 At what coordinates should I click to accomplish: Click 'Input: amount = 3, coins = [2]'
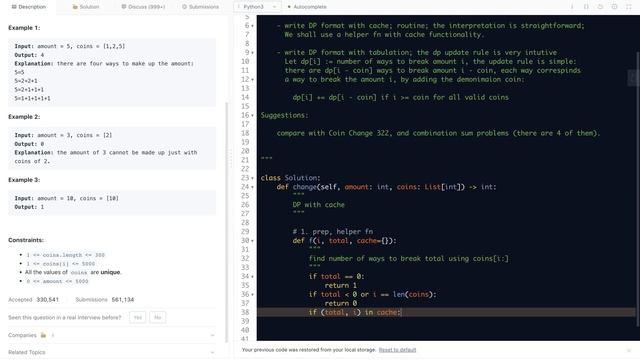pos(63,135)
